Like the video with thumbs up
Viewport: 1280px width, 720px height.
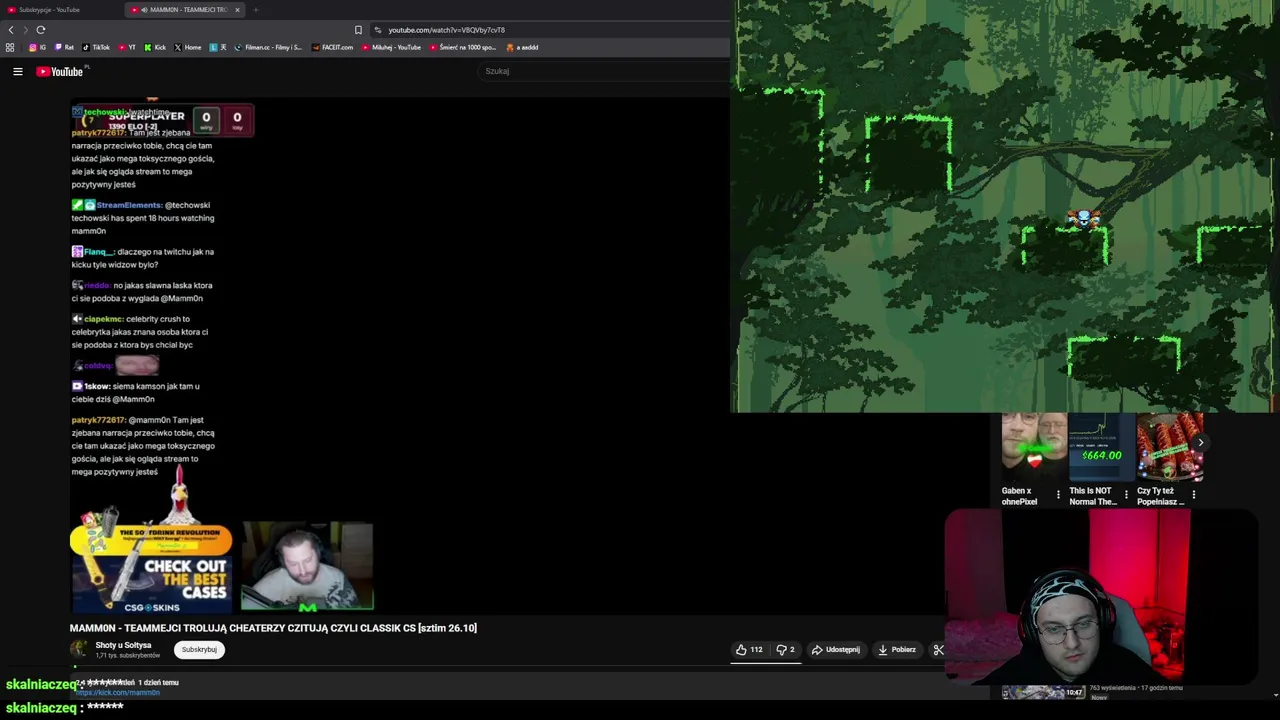point(749,650)
